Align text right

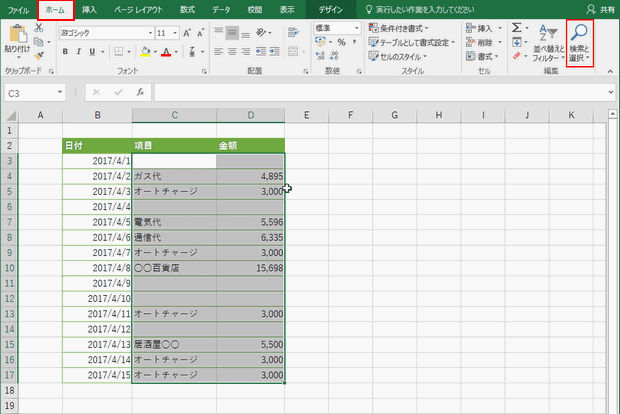pyautogui.click(x=246, y=51)
